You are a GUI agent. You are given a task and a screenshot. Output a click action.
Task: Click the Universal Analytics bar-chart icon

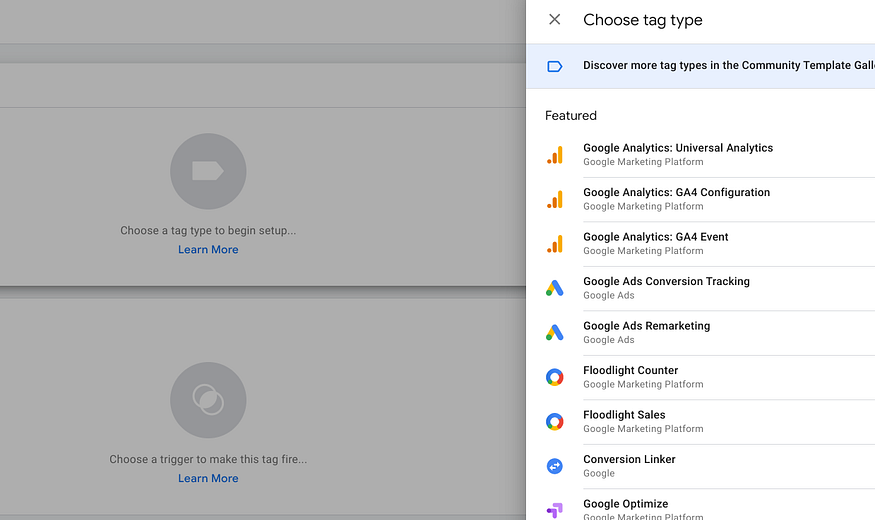click(x=555, y=155)
